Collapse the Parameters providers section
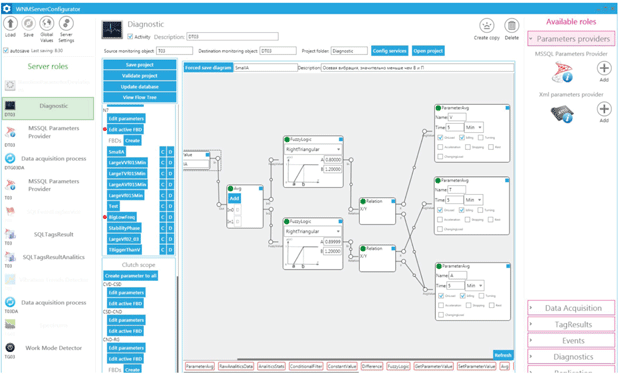This screenshot has width=620, height=379. (x=571, y=39)
